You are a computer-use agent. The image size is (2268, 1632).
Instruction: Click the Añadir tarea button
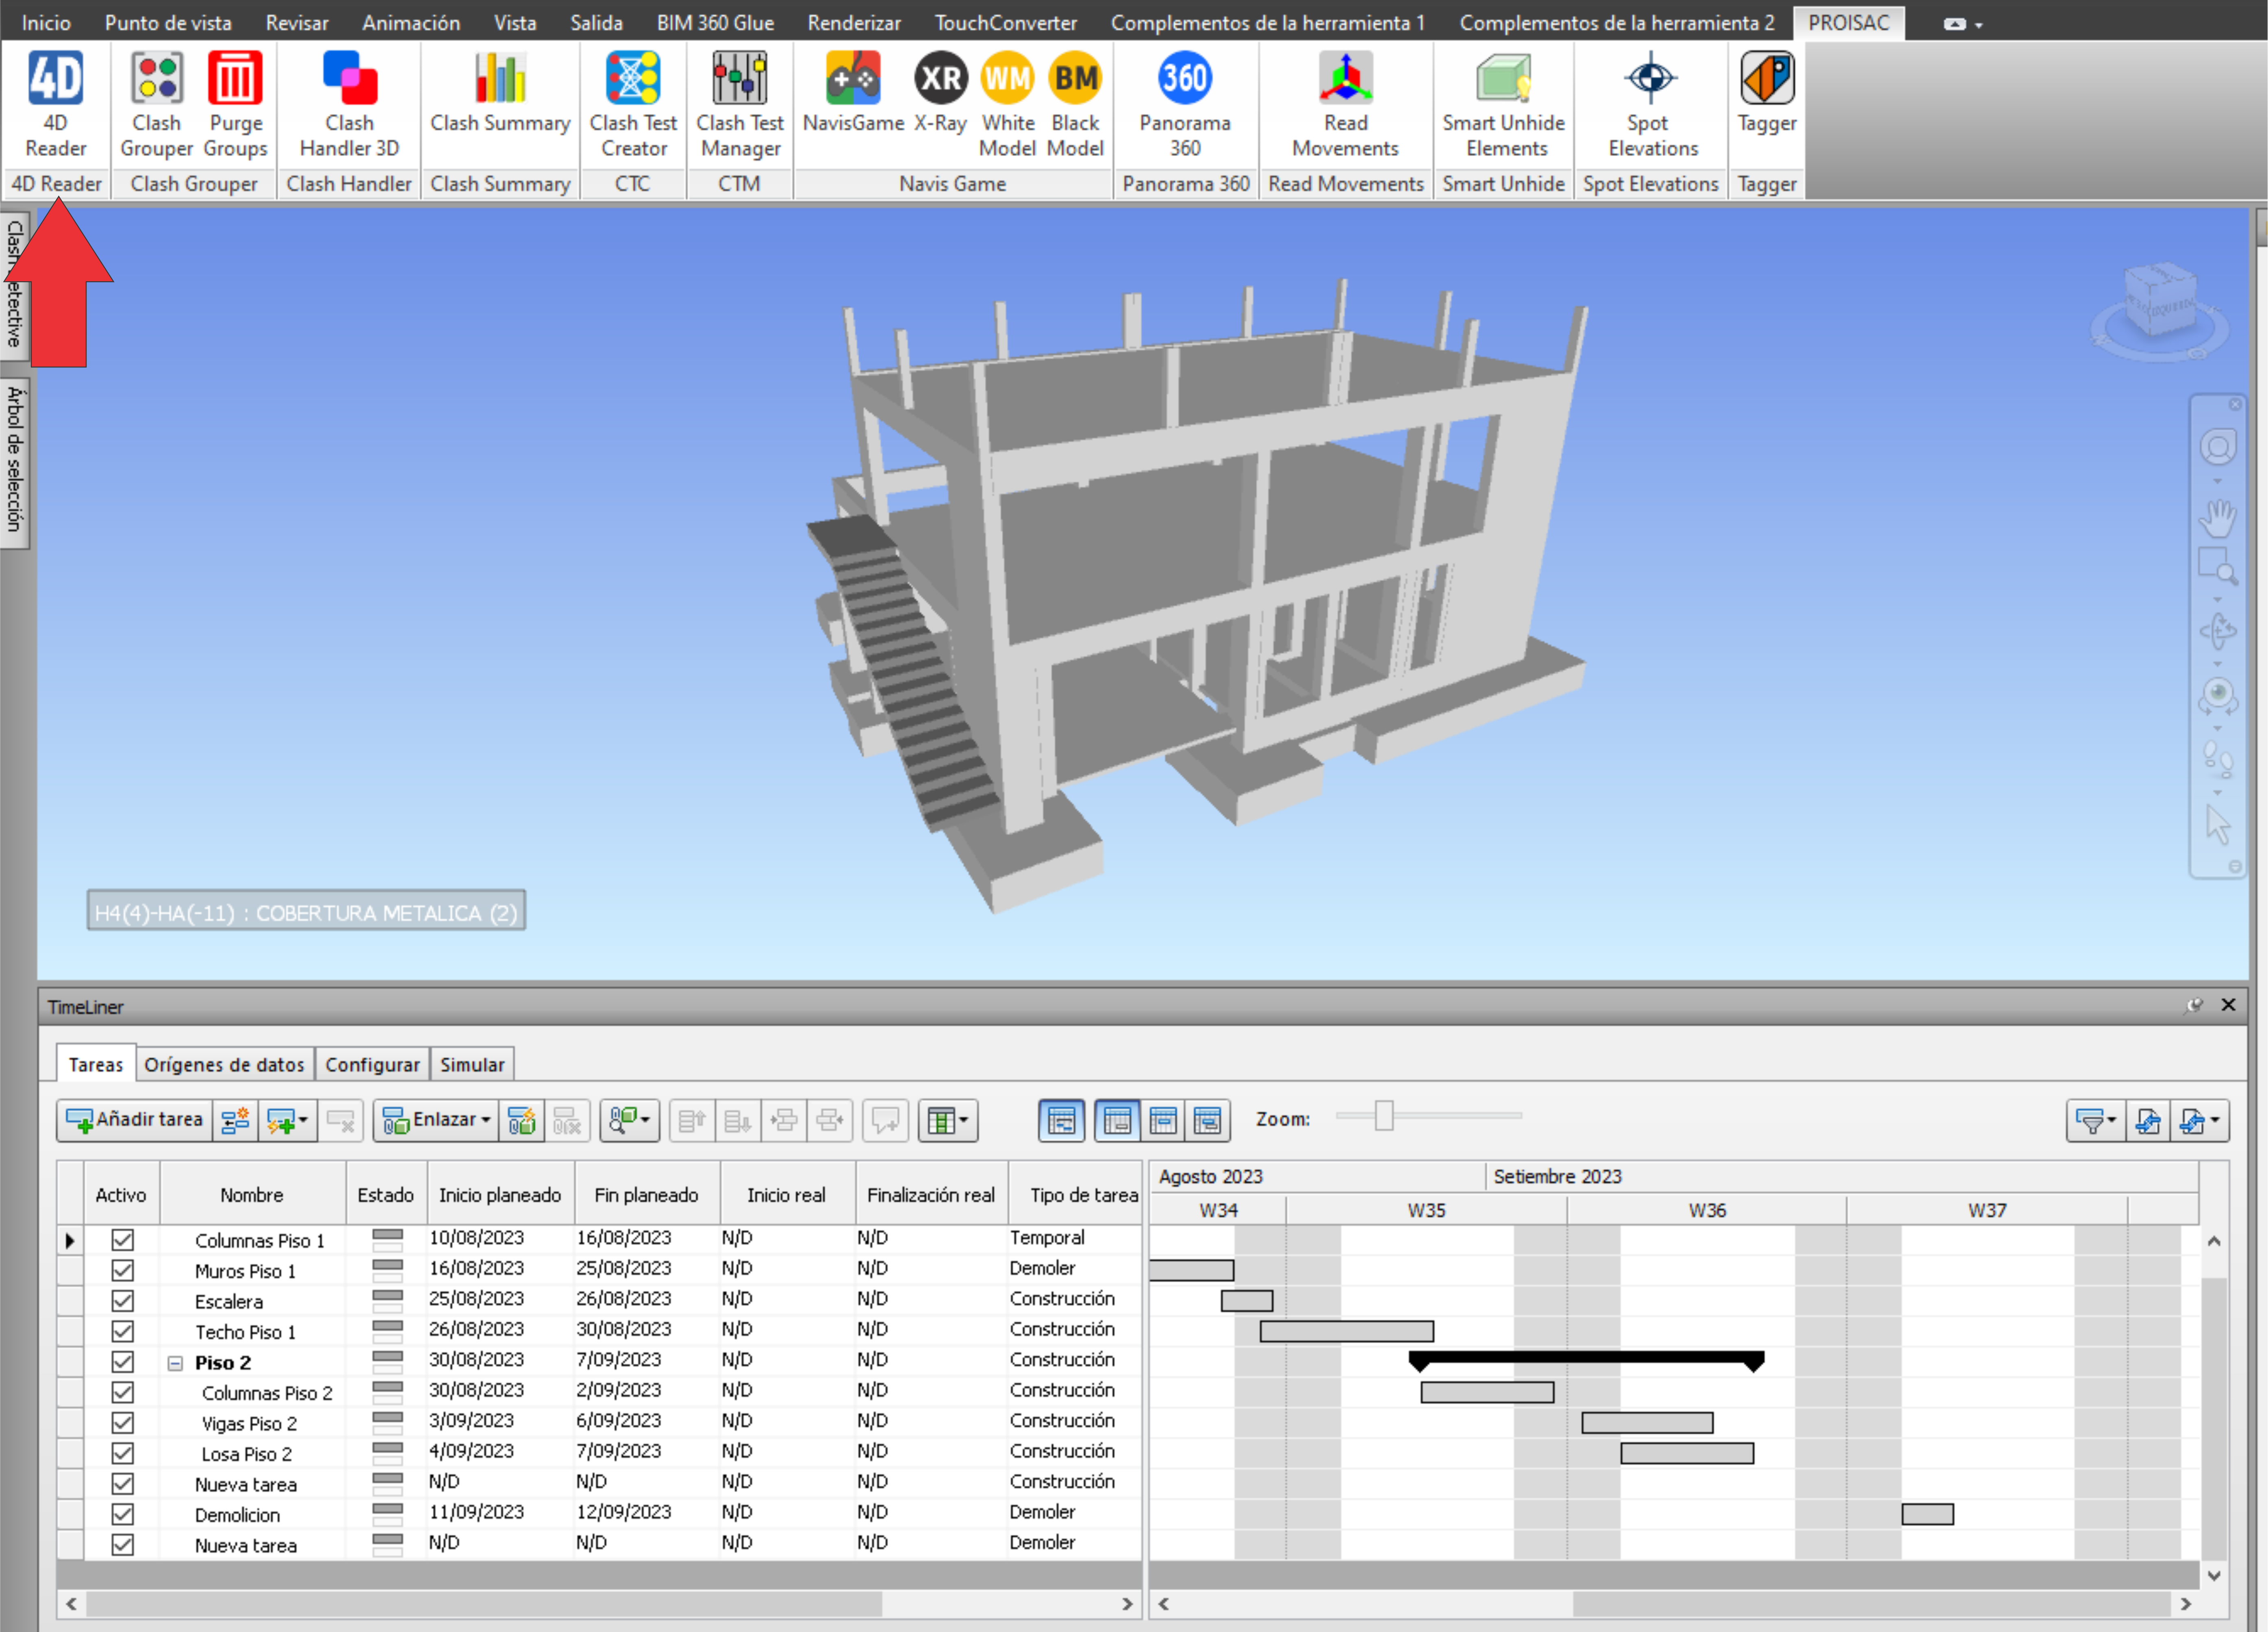tap(134, 1120)
